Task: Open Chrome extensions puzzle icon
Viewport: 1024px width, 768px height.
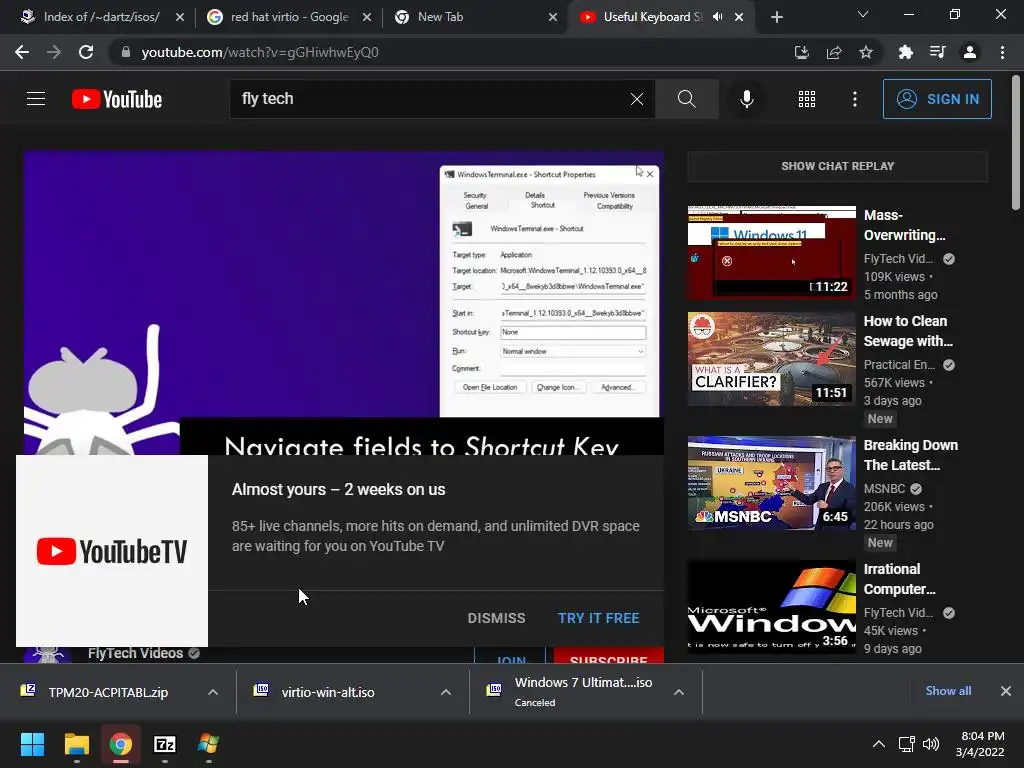Action: (905, 52)
